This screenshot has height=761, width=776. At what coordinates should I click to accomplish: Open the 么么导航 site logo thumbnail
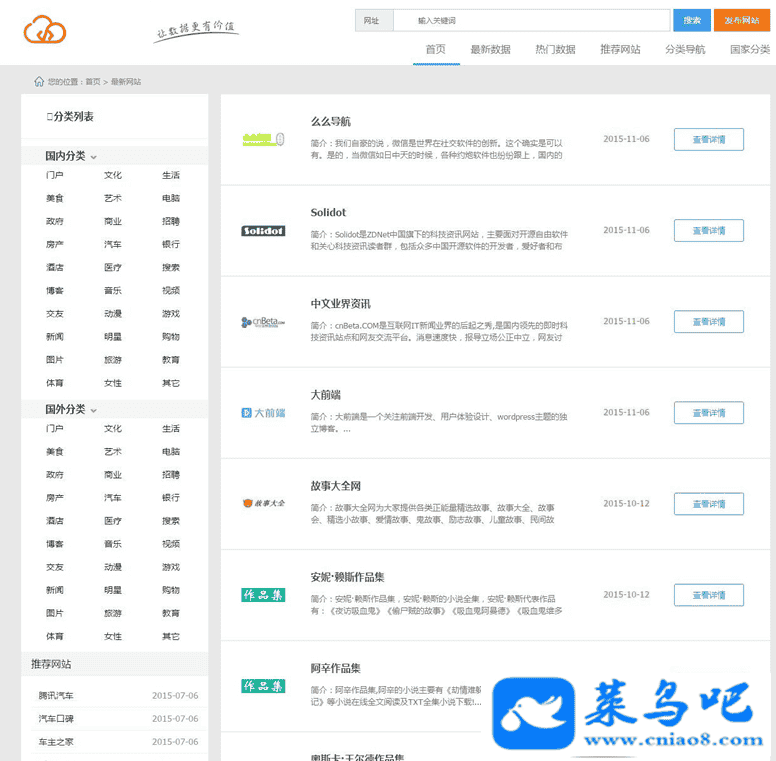click(263, 140)
